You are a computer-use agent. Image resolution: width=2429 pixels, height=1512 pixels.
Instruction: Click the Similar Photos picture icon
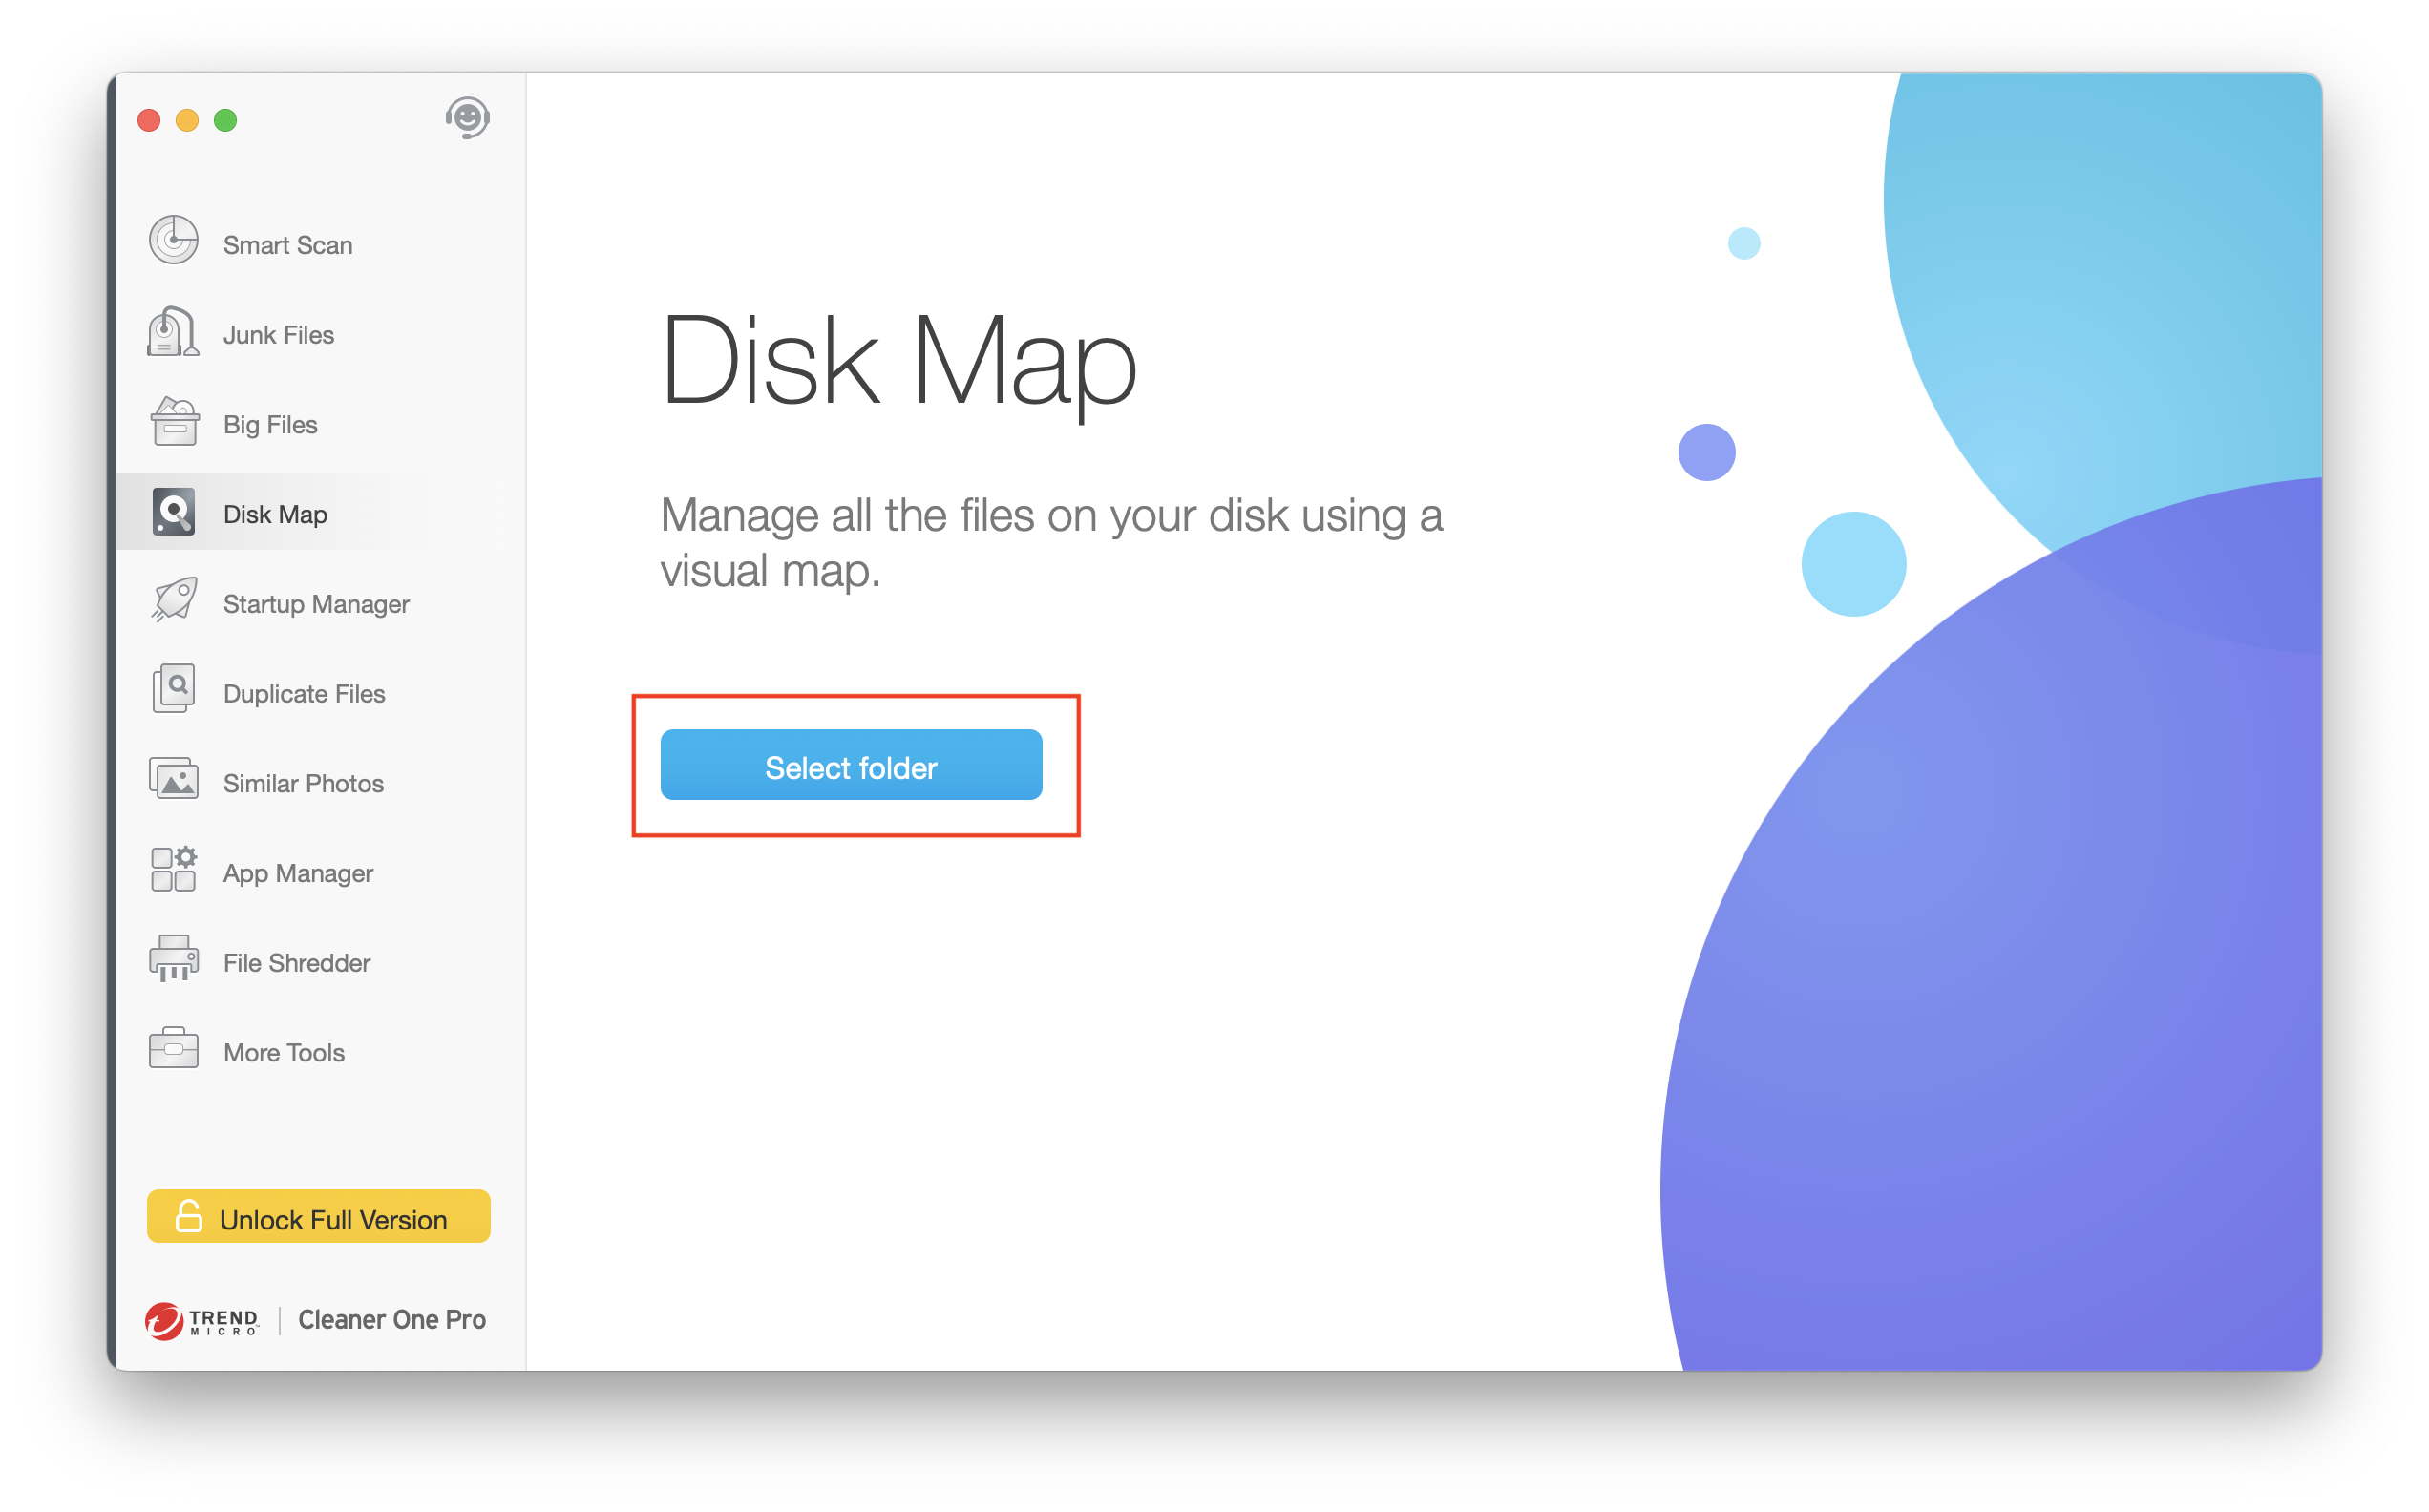pos(174,780)
